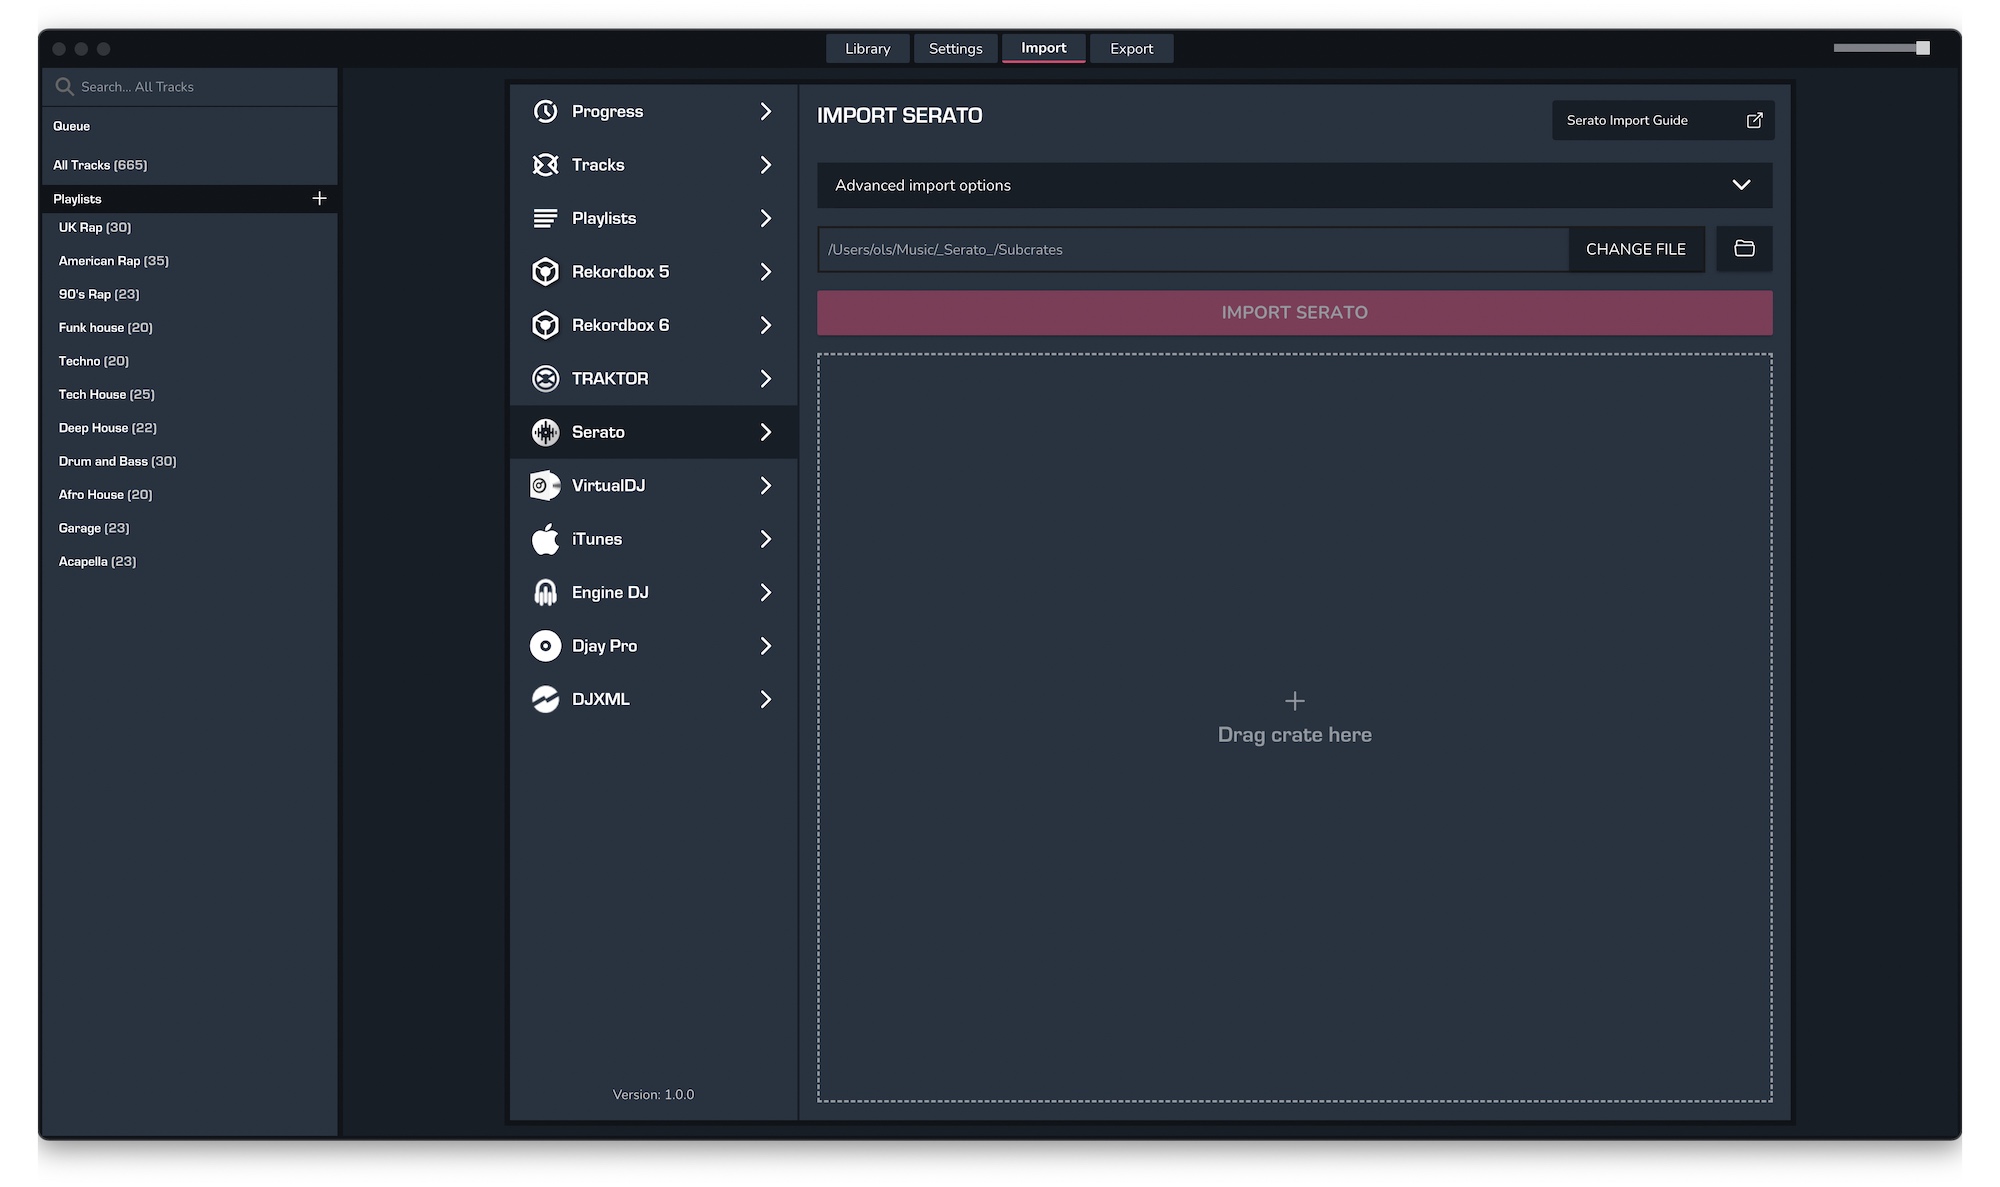Screen dimensions: 2000x1187
Task: Open DJXML chevron arrow
Action: [x=766, y=699]
